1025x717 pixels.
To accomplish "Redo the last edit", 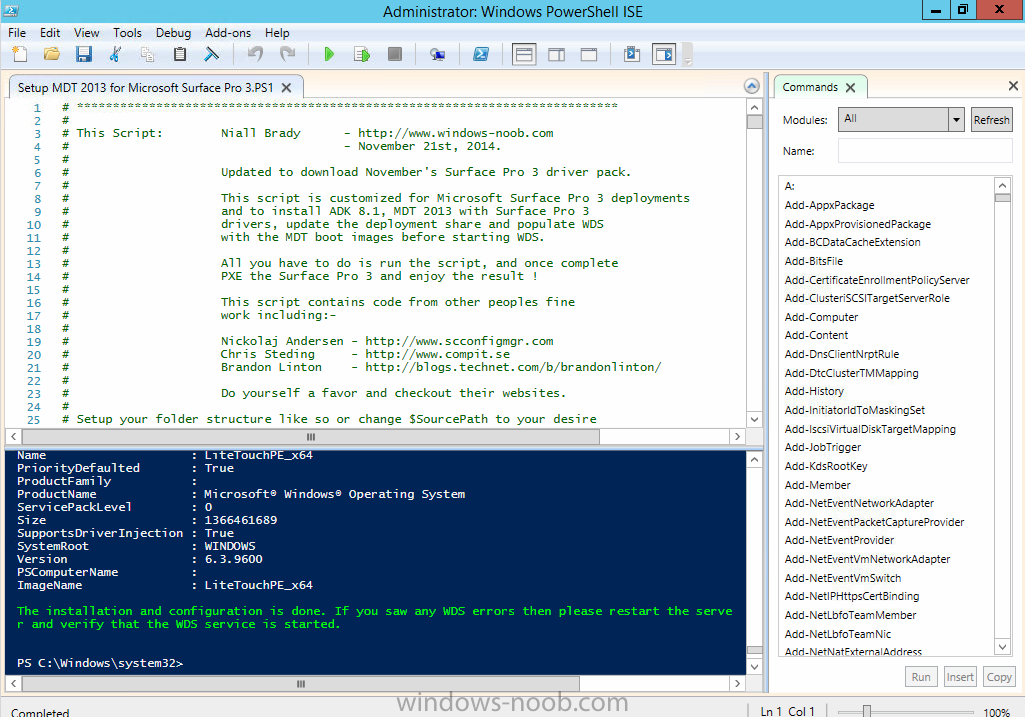I will [x=287, y=54].
